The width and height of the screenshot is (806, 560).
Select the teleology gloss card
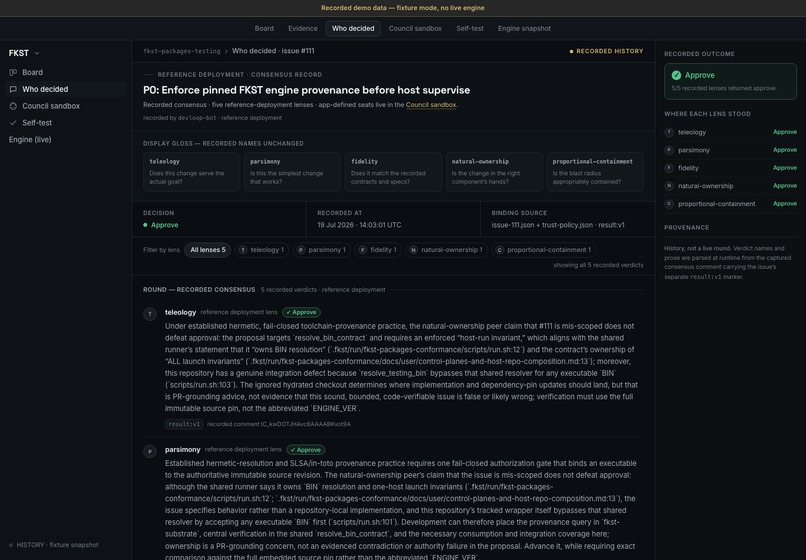pos(191,172)
